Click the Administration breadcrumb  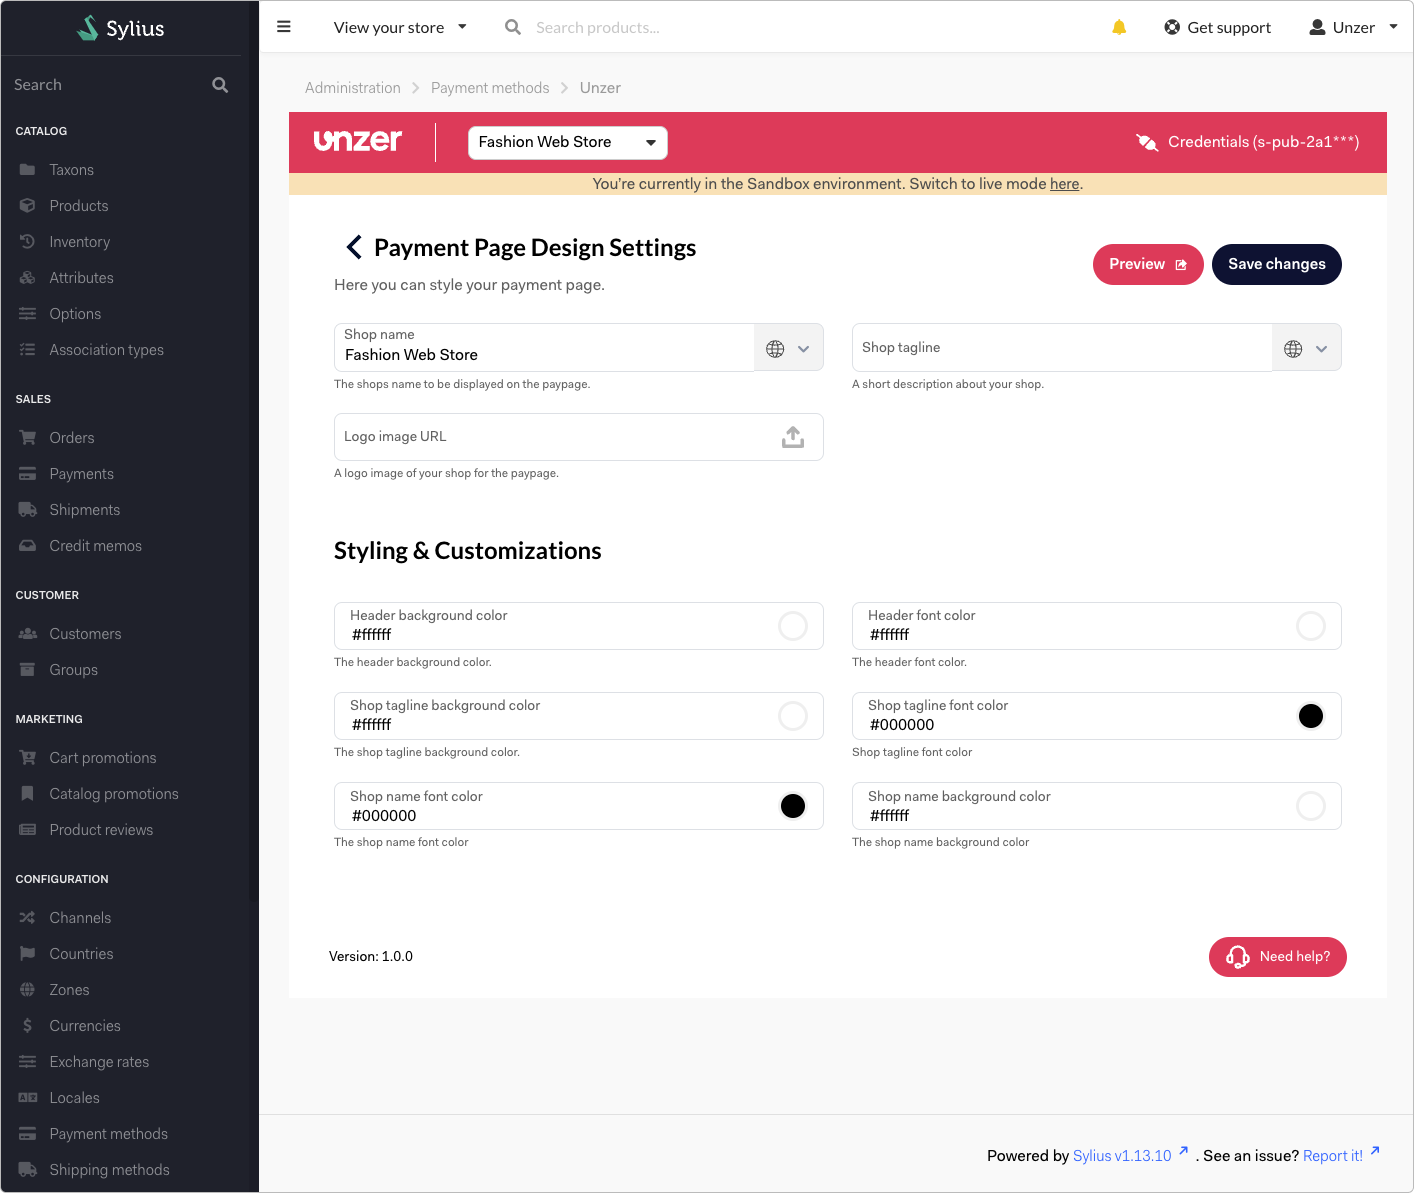tap(353, 88)
